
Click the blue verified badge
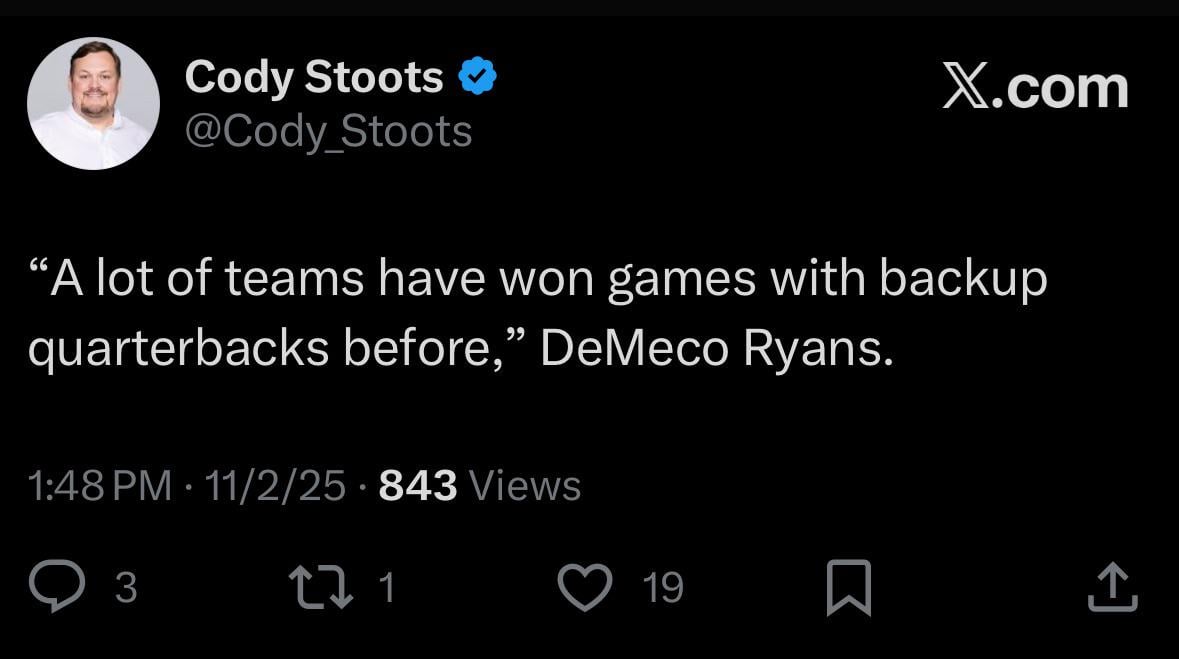point(477,74)
